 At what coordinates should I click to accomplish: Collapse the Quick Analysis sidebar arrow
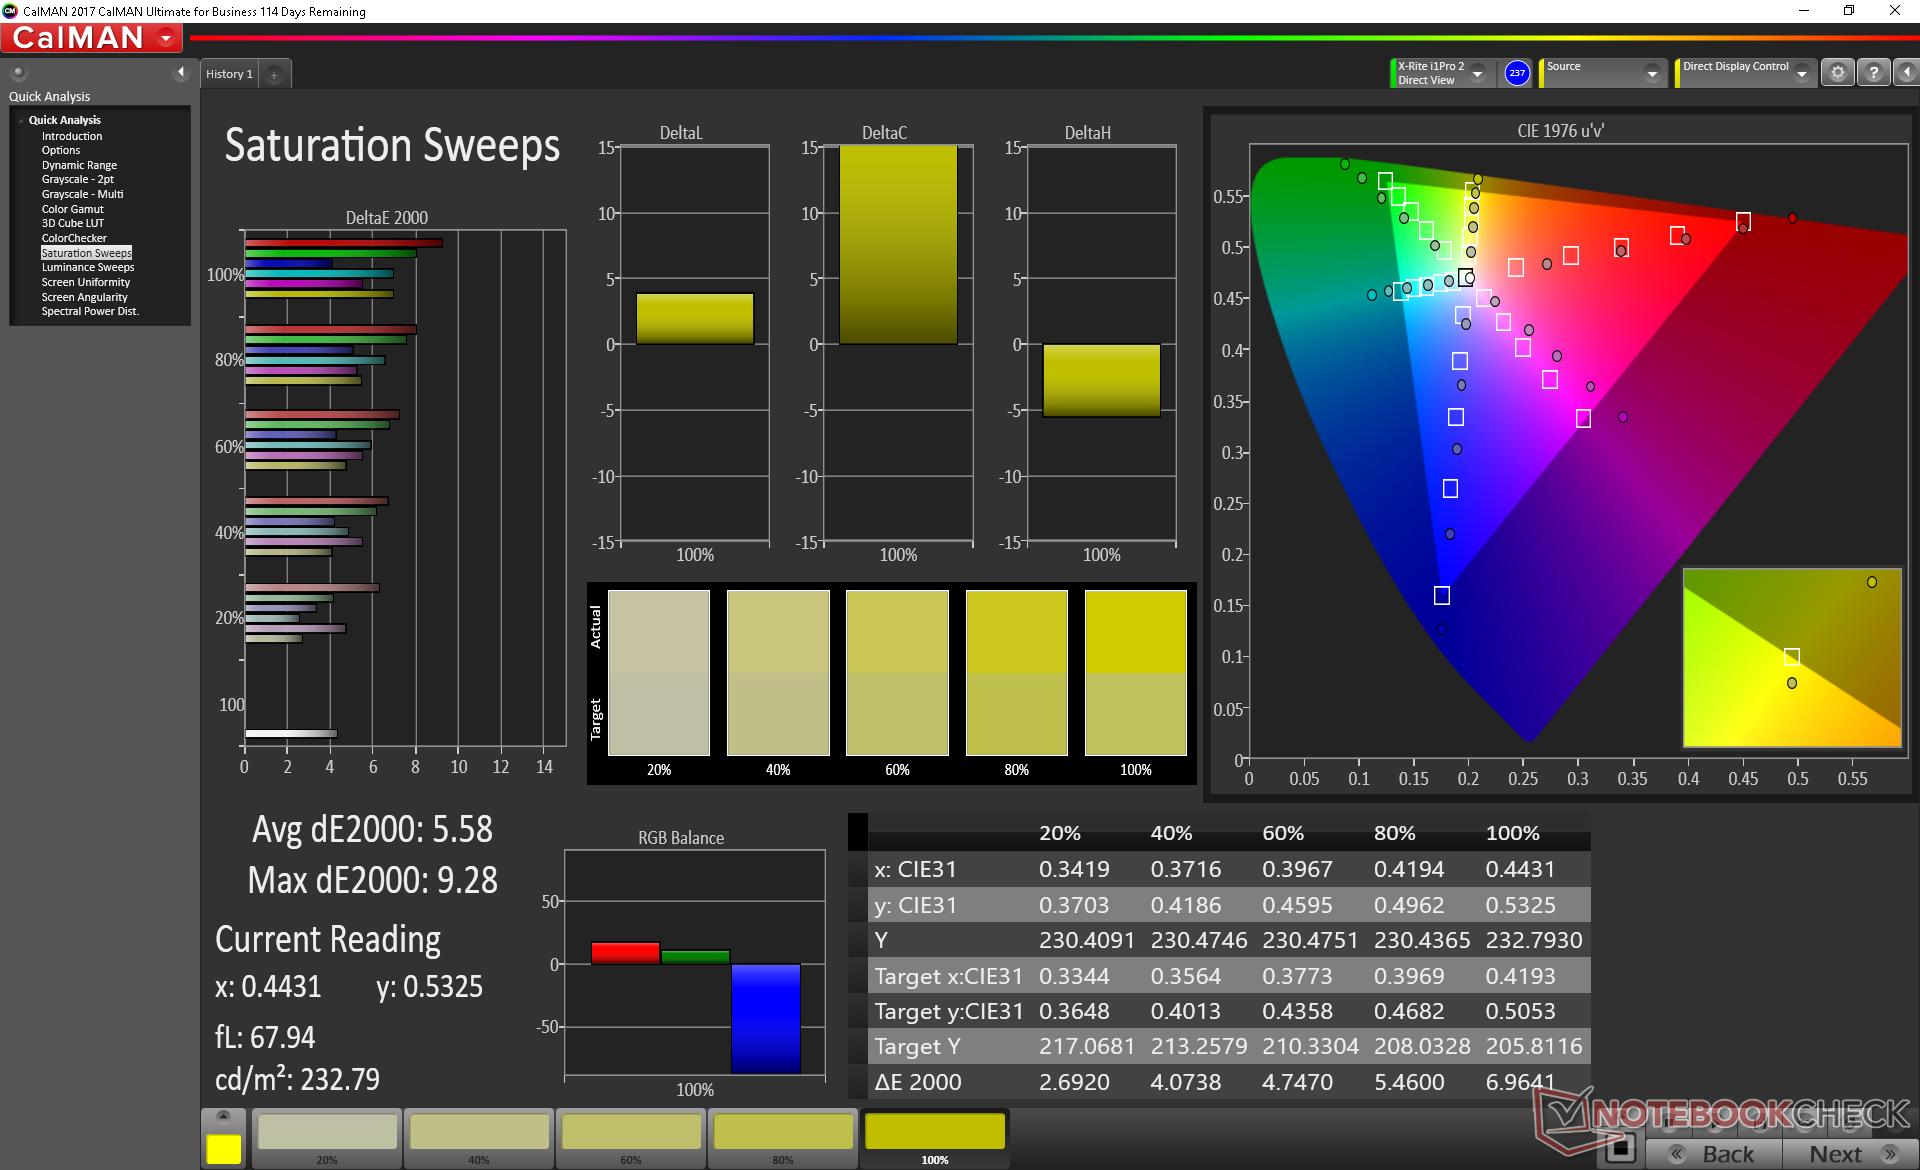pyautogui.click(x=180, y=72)
